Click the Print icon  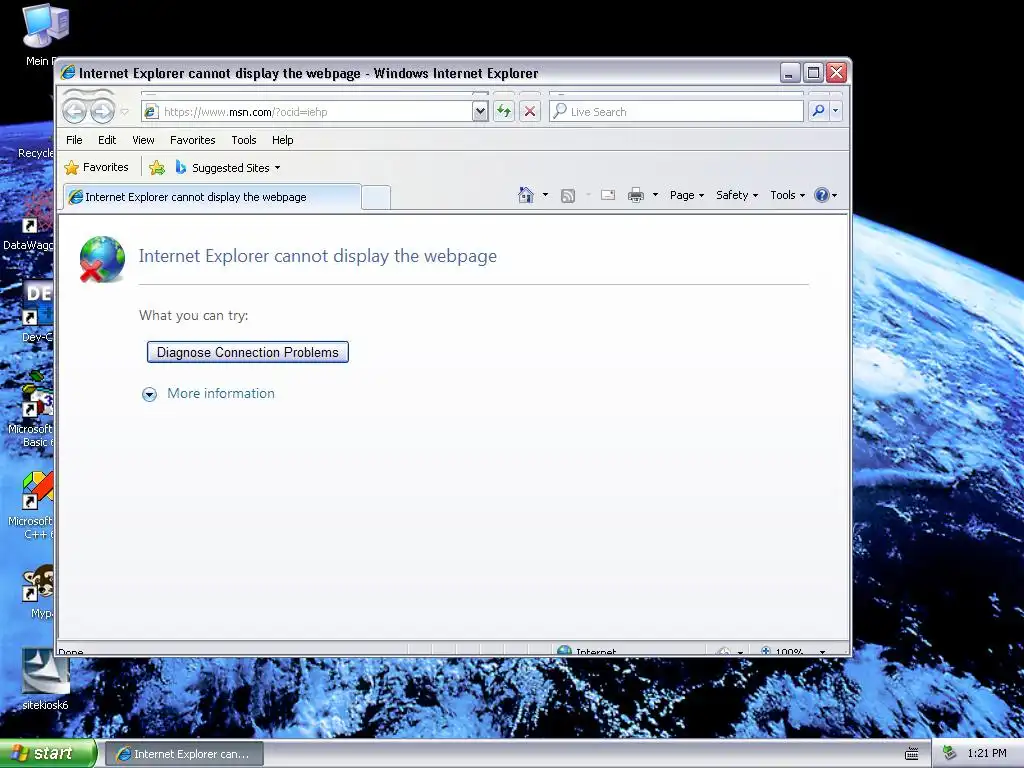[x=635, y=195]
